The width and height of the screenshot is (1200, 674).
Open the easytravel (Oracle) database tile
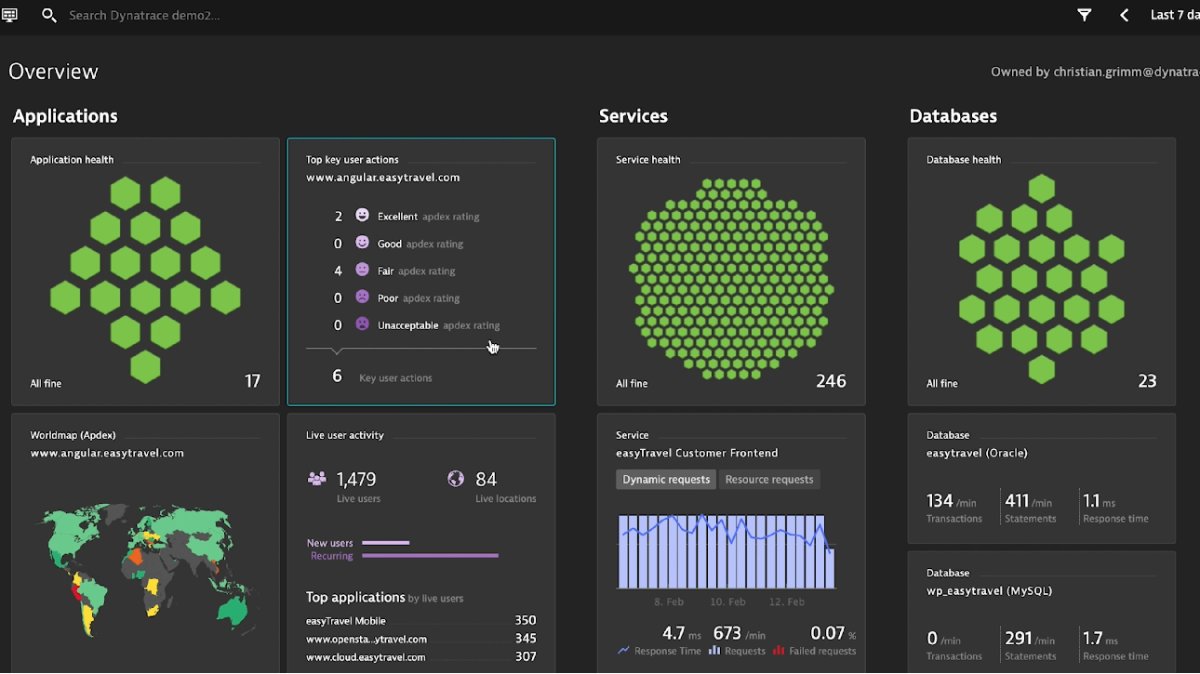1041,478
